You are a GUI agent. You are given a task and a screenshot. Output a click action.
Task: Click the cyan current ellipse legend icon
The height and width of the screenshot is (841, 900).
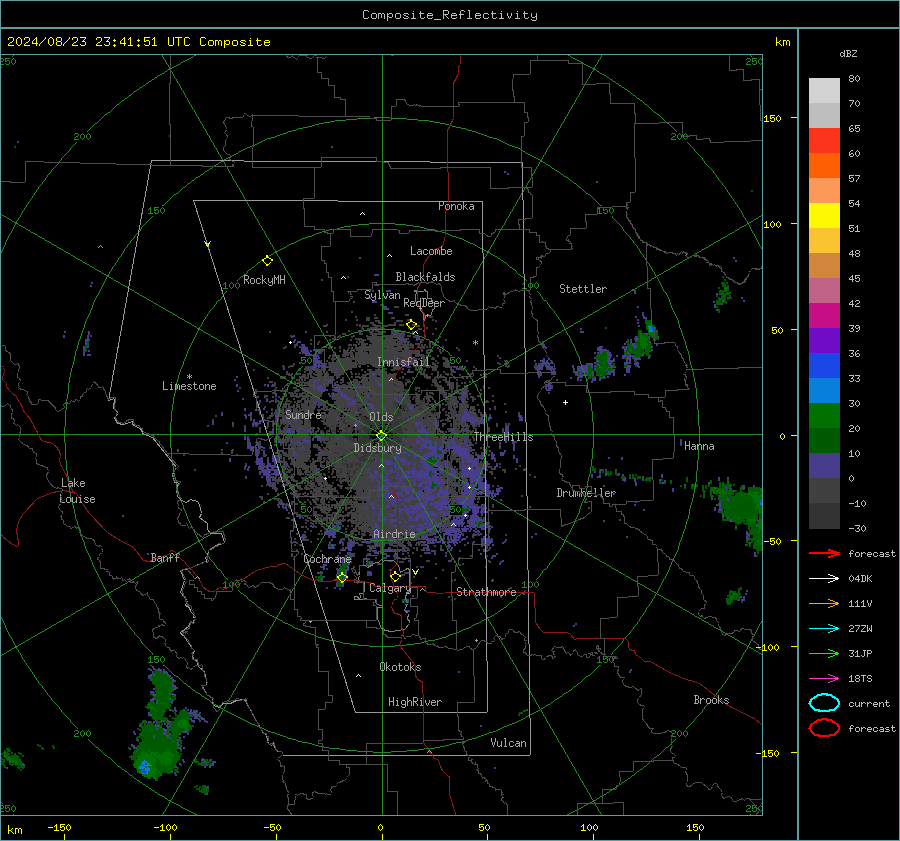(x=824, y=703)
